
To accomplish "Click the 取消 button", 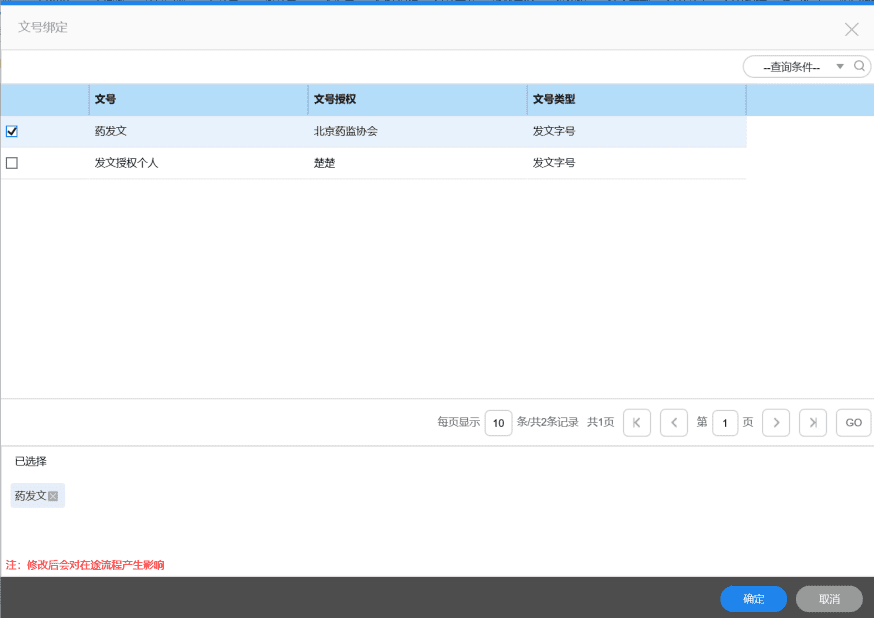I will pos(829,599).
